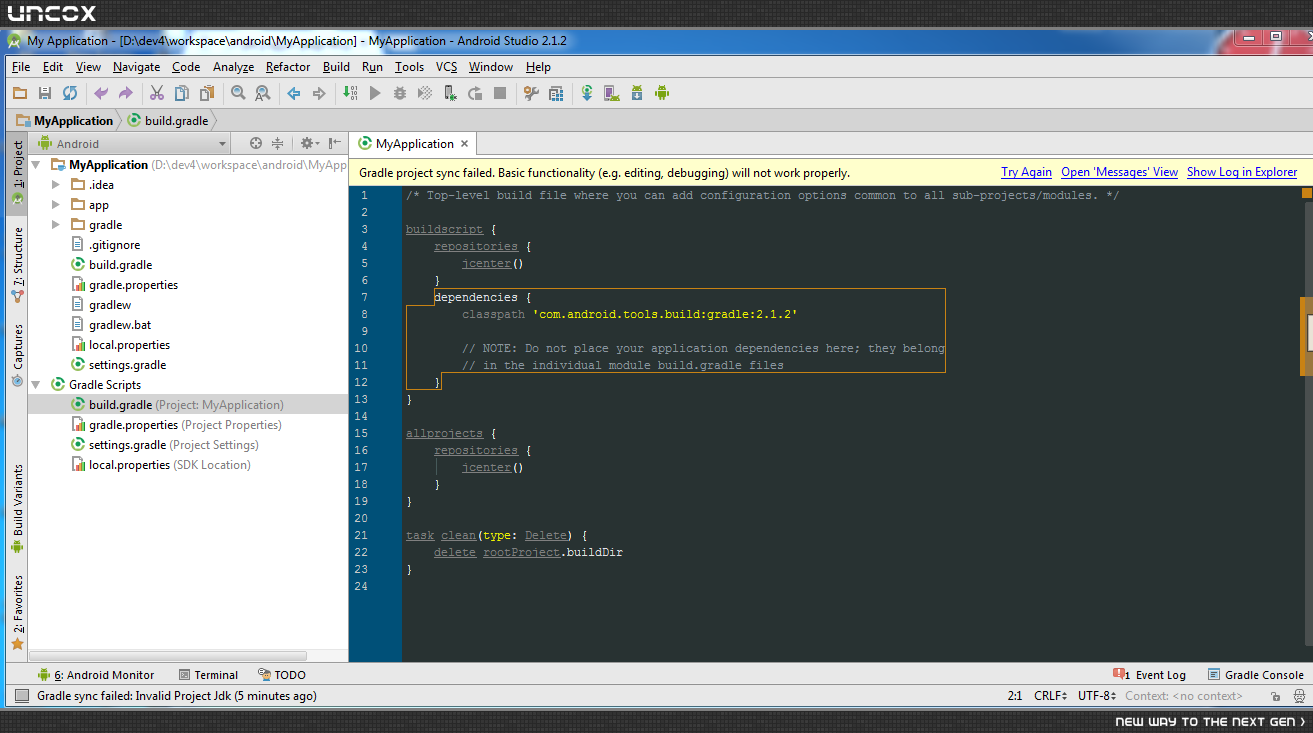This screenshot has height=733, width=1313.
Task: Click the Back navigation arrow
Action: pyautogui.click(x=294, y=93)
